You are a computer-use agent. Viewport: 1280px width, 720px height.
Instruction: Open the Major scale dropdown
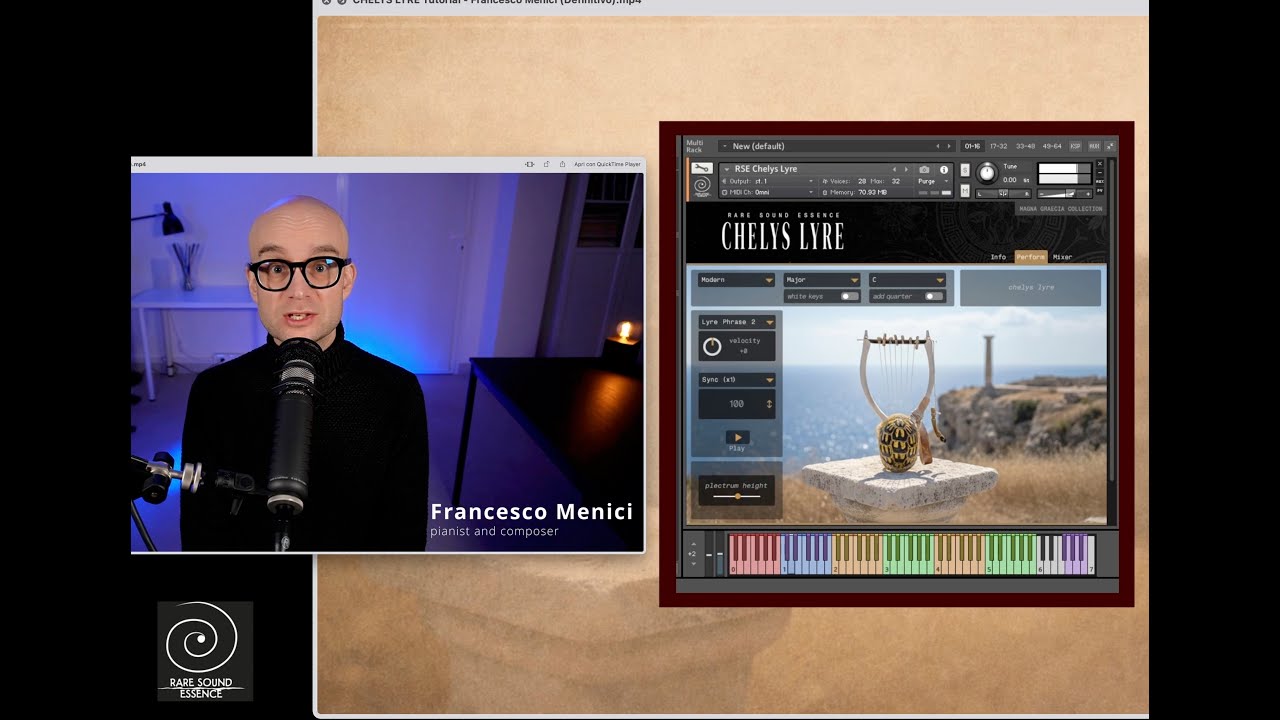(822, 280)
